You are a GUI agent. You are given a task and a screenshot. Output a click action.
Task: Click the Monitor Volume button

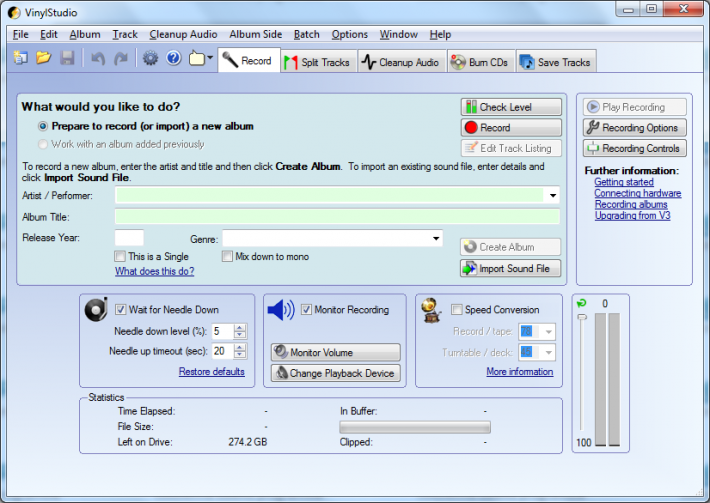pos(336,352)
